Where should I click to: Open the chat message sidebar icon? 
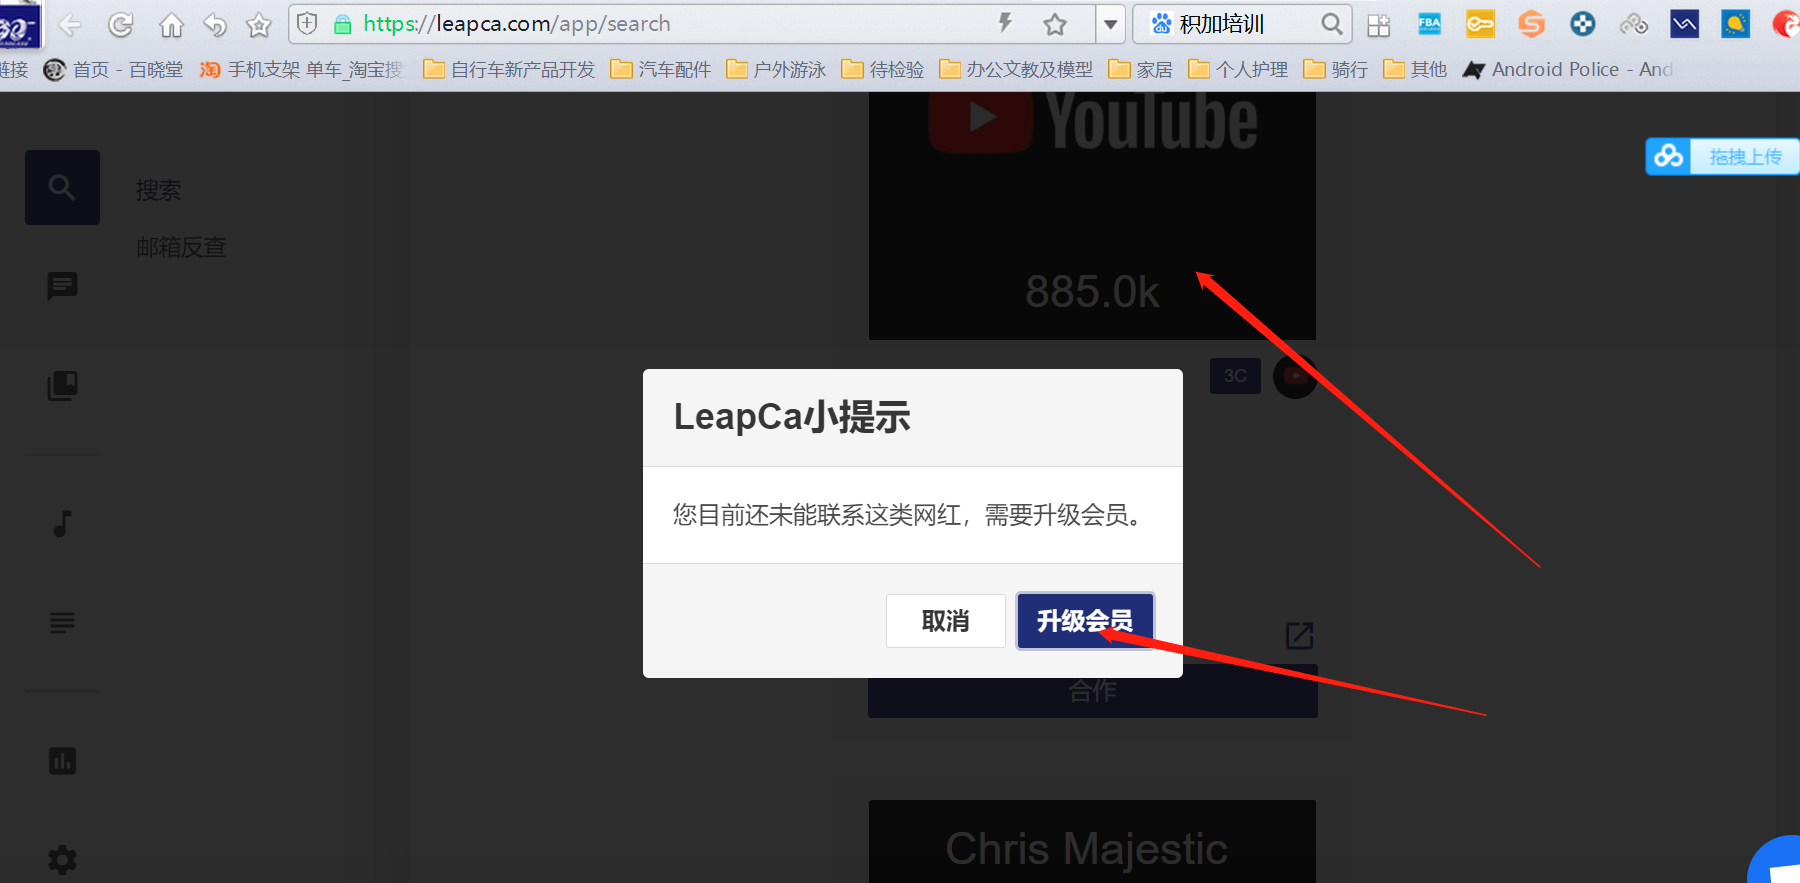(x=62, y=286)
